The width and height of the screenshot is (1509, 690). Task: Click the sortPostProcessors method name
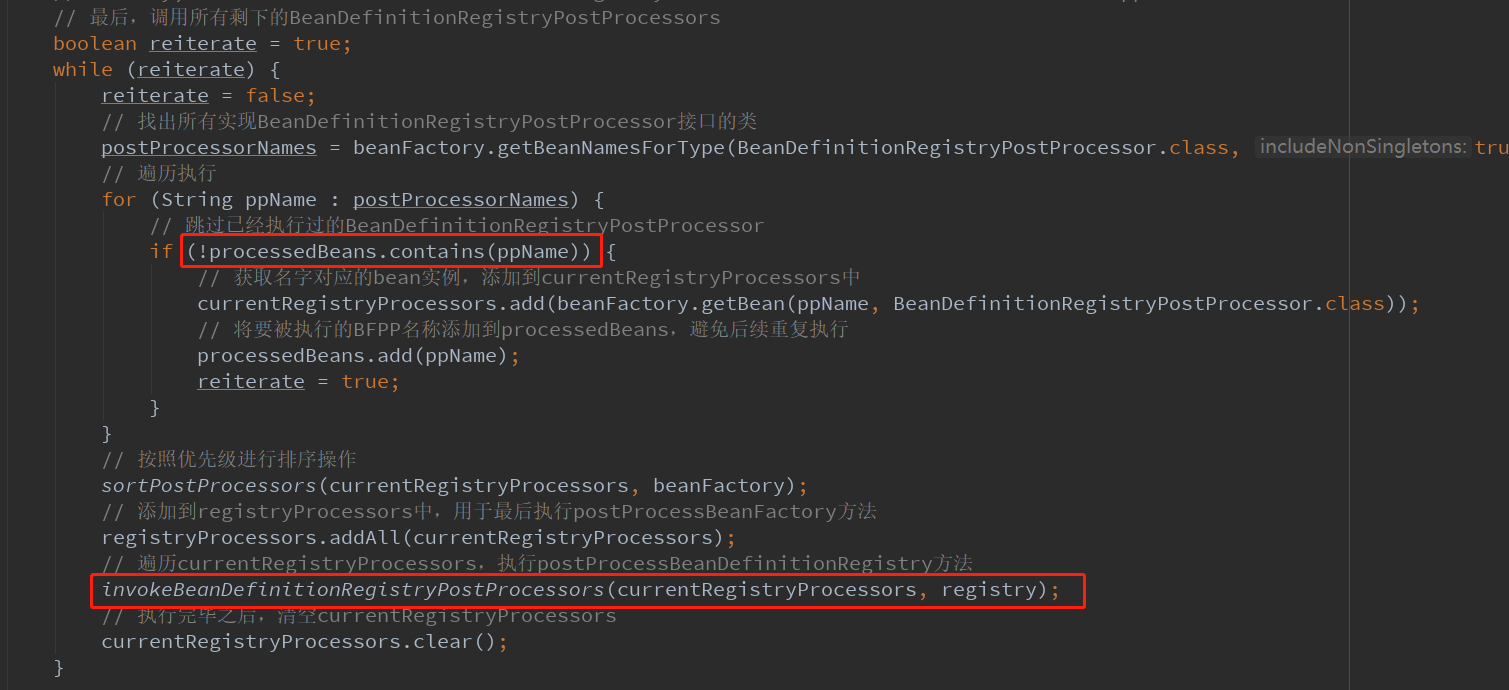[x=208, y=486]
